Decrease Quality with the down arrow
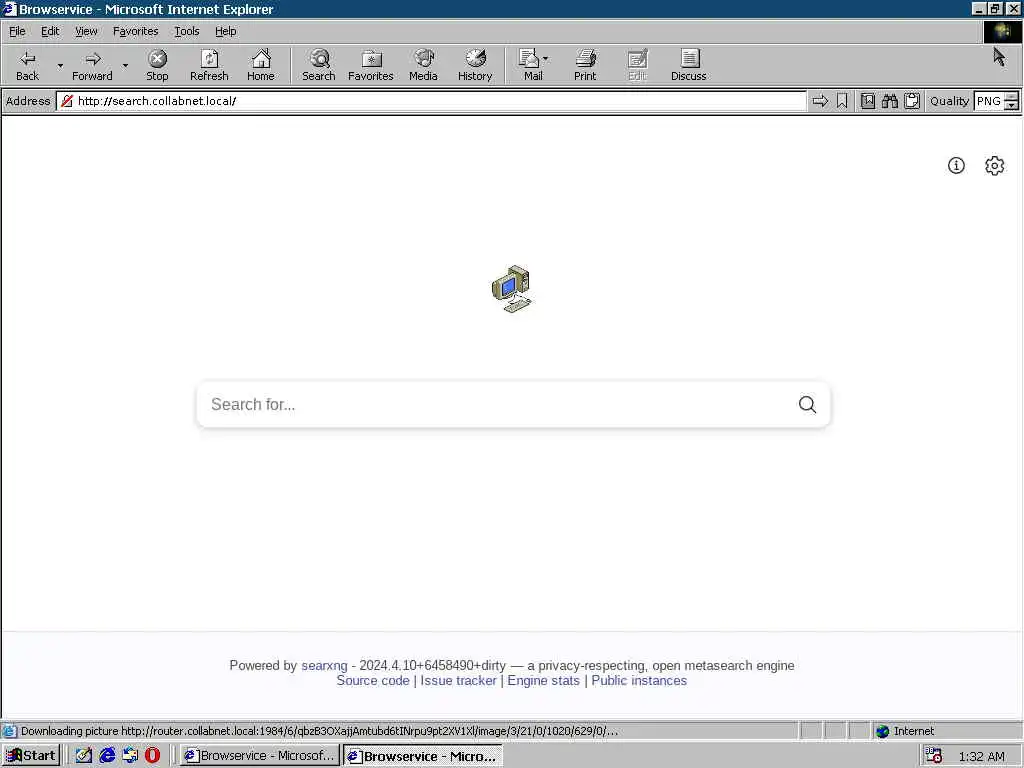Viewport: 1024px width, 768px height. (x=1011, y=106)
